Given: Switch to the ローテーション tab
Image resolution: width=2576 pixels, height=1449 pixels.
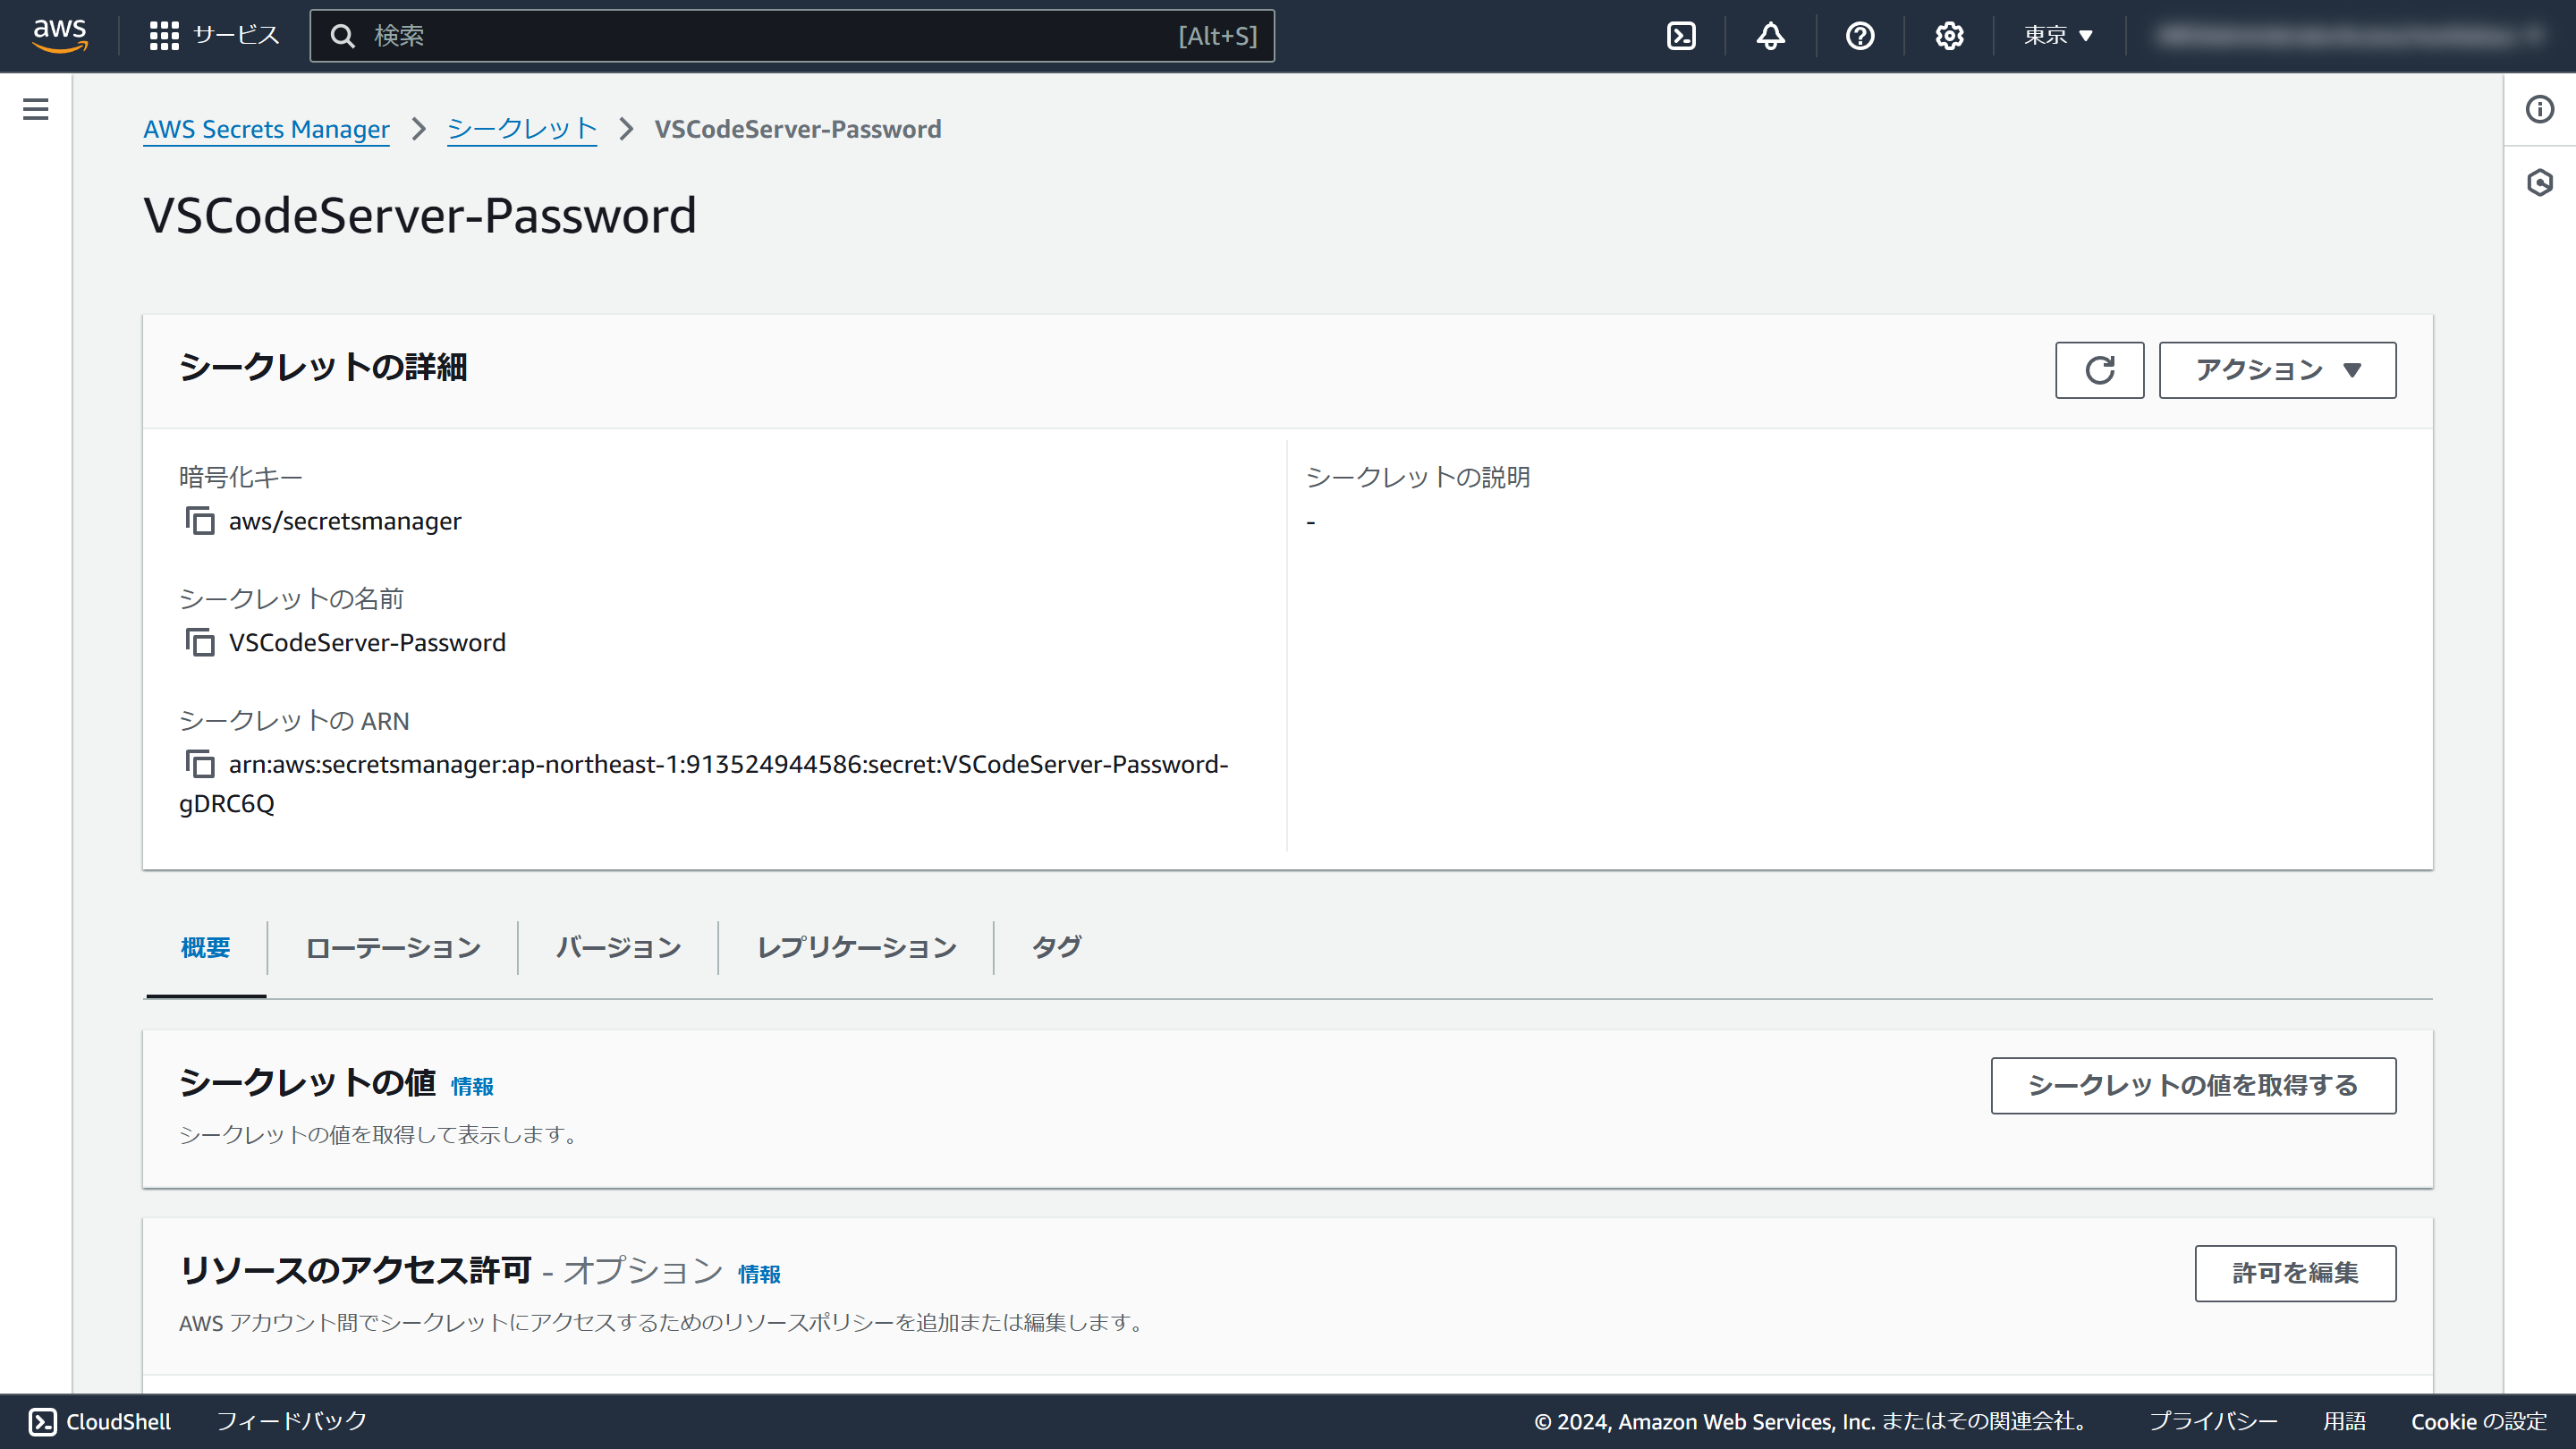Looking at the screenshot, I should pyautogui.click(x=393, y=947).
